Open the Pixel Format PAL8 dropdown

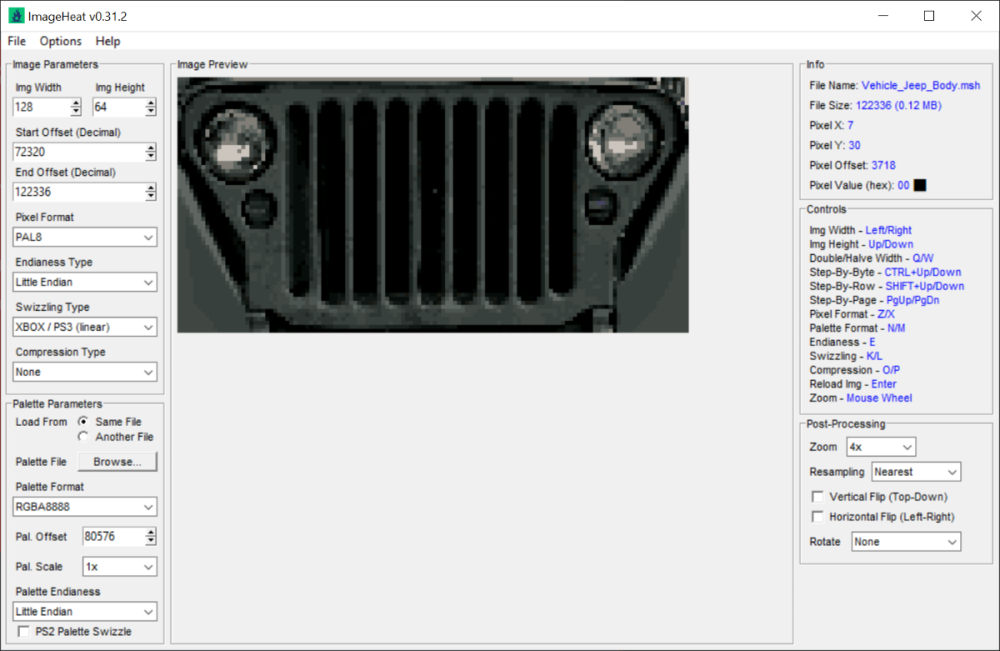pyautogui.click(x=85, y=237)
